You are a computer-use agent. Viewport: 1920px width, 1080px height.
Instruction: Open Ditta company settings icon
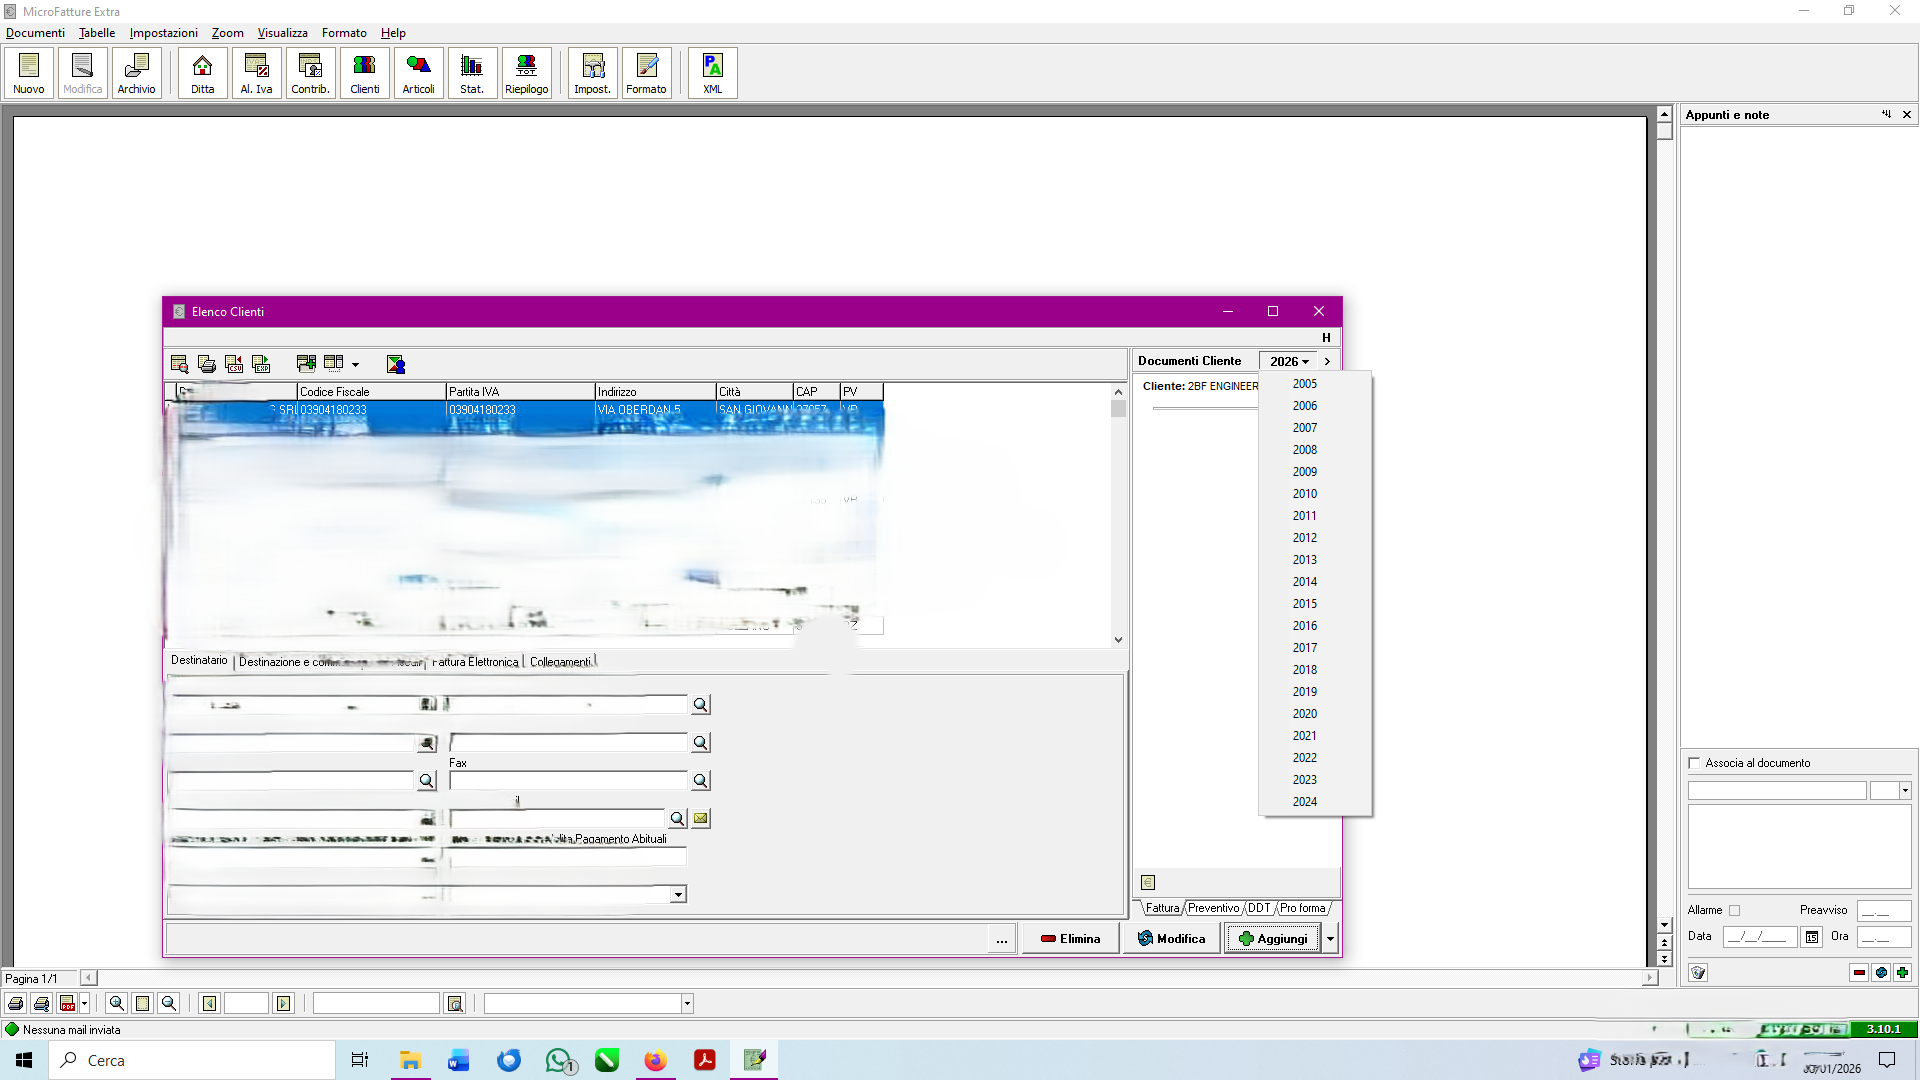point(202,73)
